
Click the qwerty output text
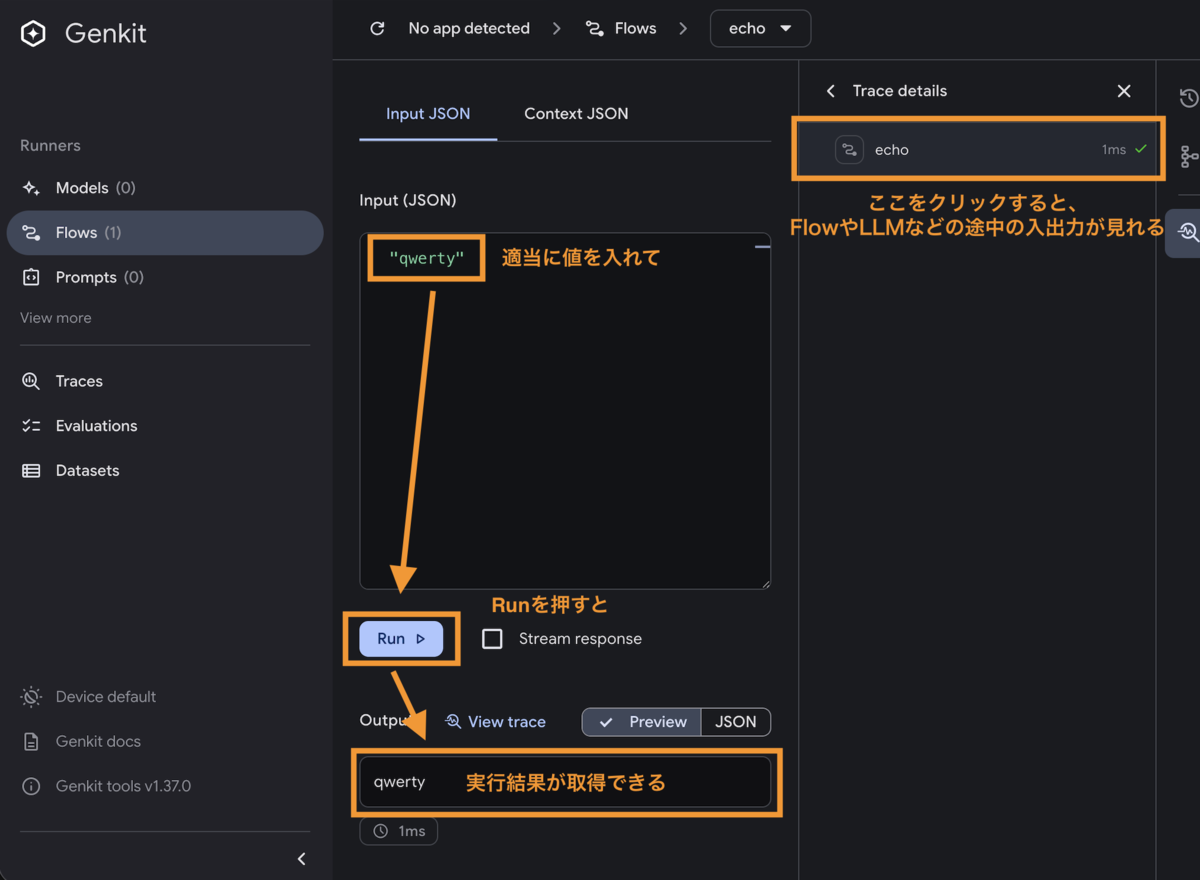click(x=399, y=782)
